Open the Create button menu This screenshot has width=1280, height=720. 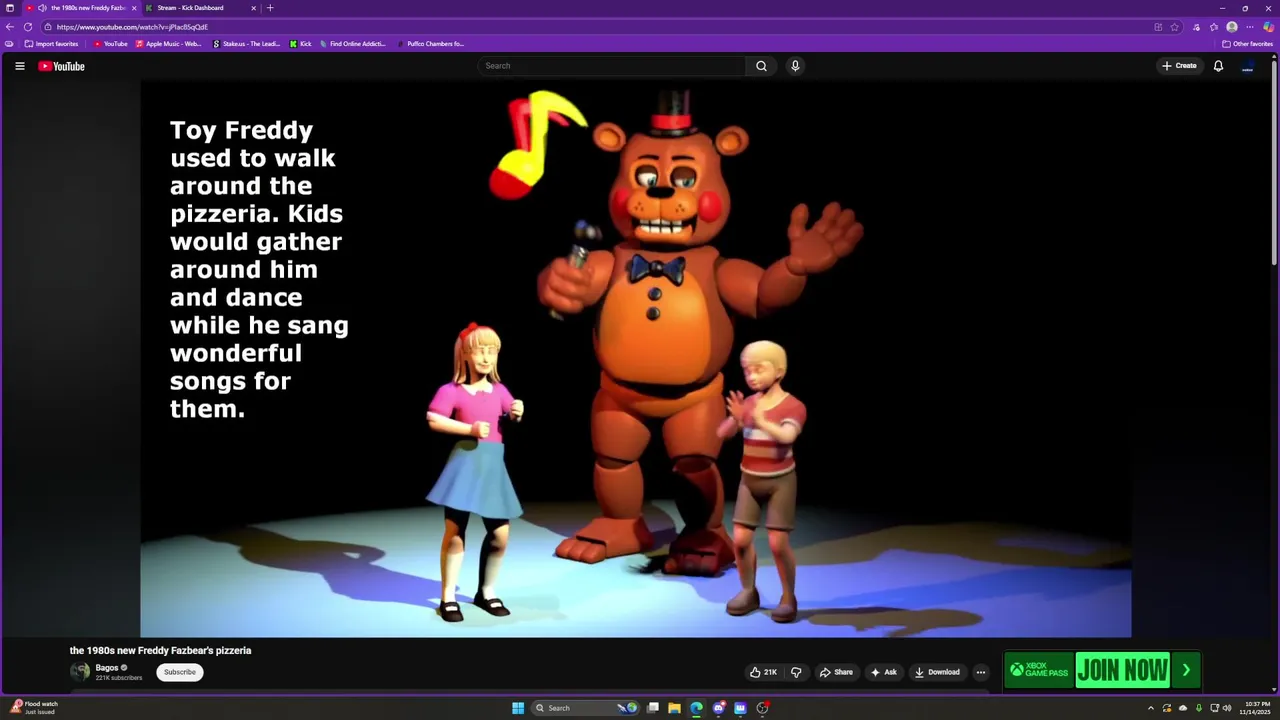pos(1179,66)
